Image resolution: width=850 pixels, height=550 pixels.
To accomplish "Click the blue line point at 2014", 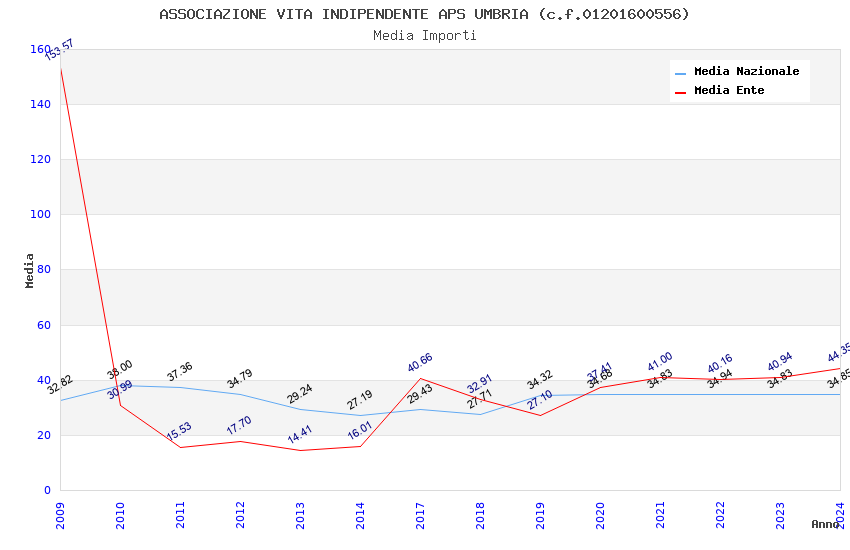I will click(x=360, y=416).
